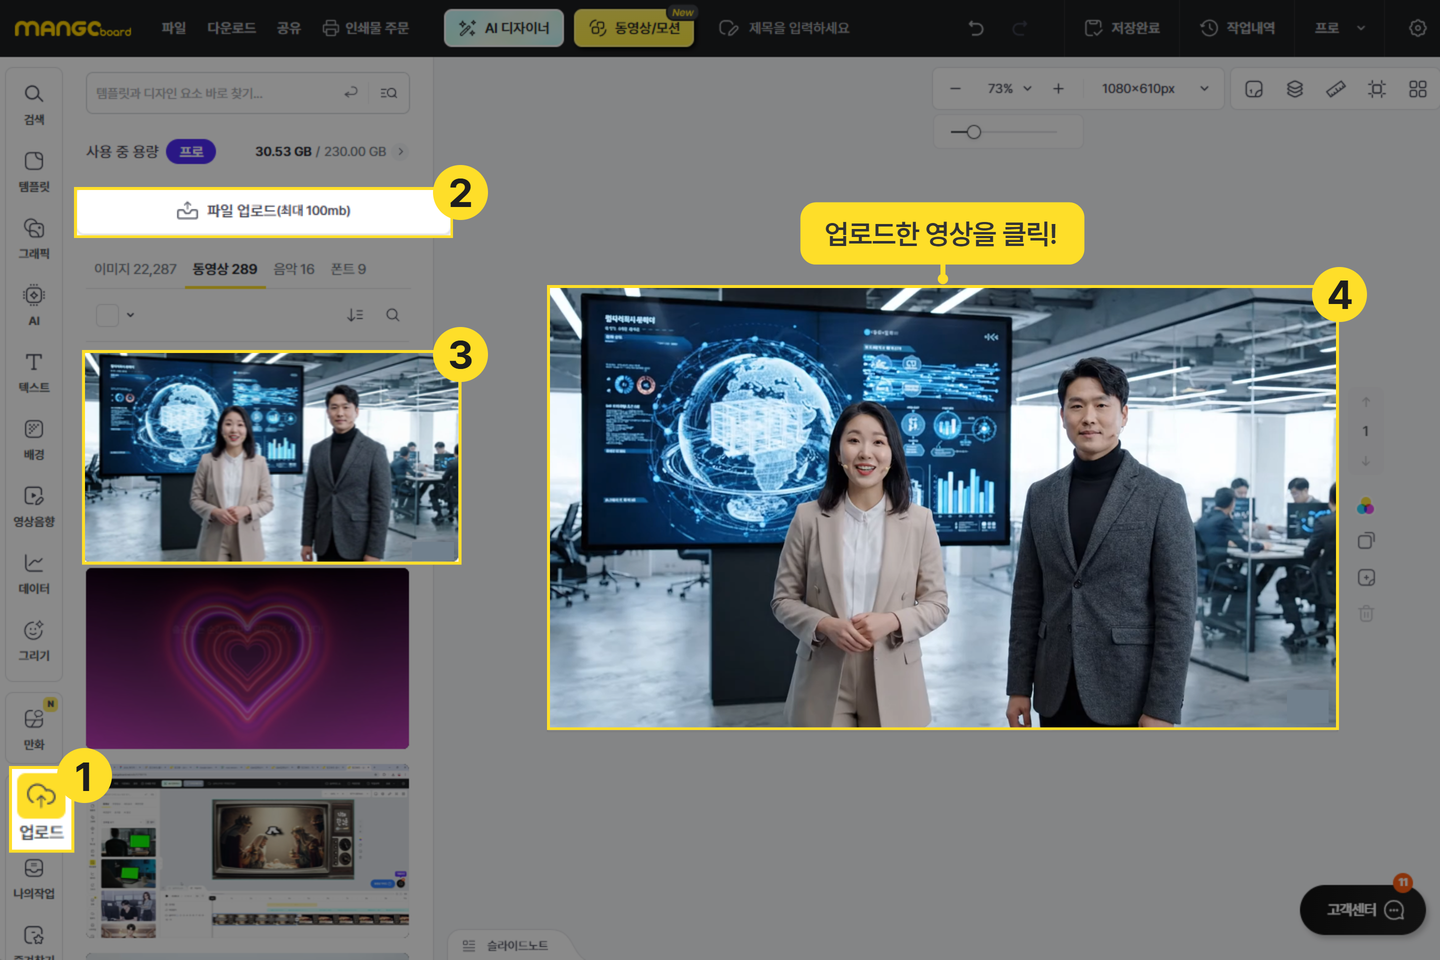Click the layers stack icon in toolbar

click(x=1295, y=89)
